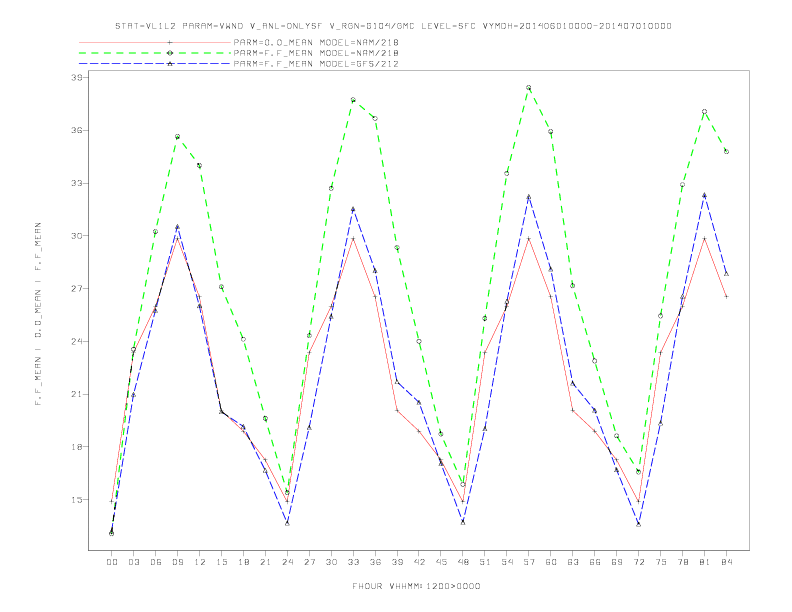
Task: Click x-axis forecast hour label 27
Action: tap(309, 562)
